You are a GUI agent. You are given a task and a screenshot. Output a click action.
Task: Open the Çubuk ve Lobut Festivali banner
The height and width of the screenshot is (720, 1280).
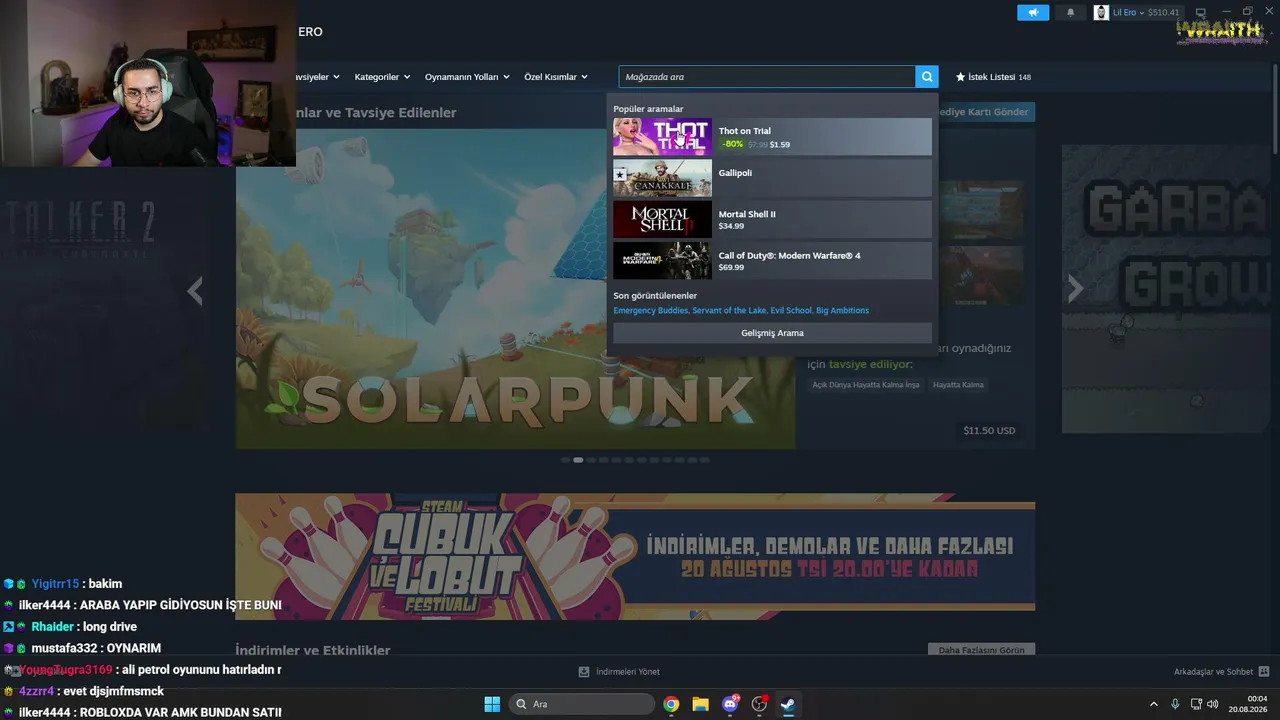[635, 556]
